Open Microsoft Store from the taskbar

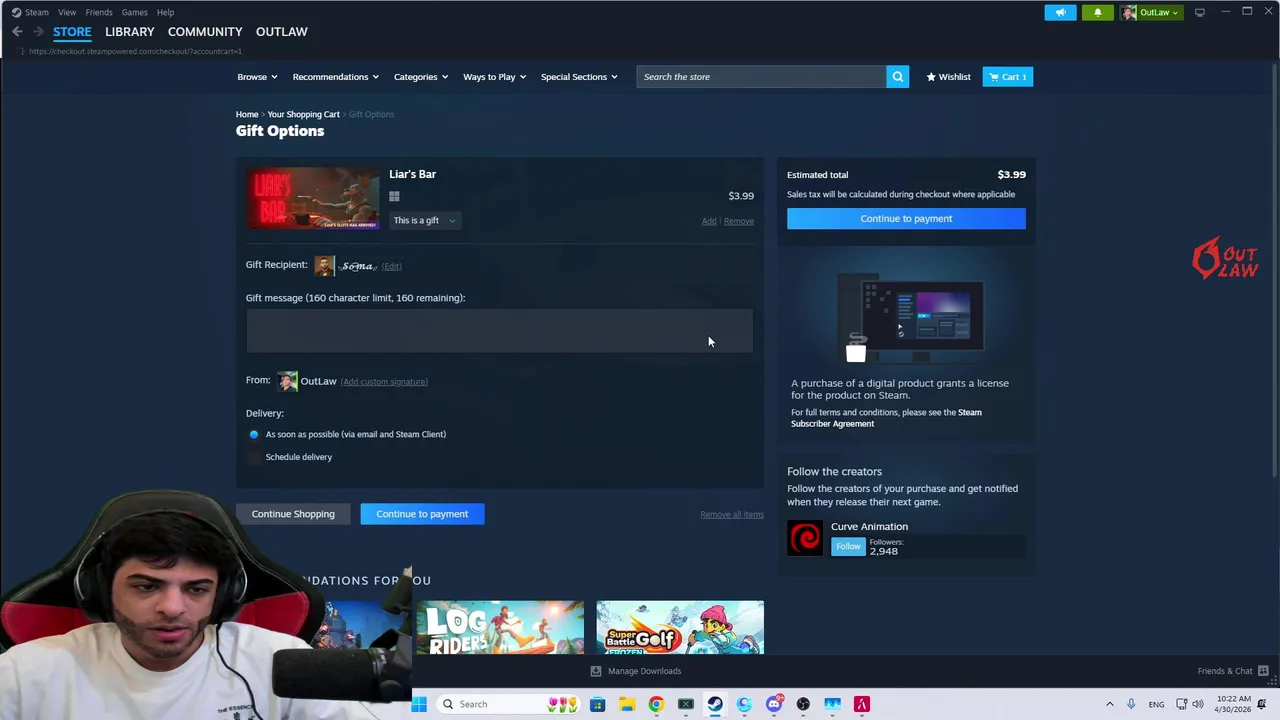click(x=597, y=704)
